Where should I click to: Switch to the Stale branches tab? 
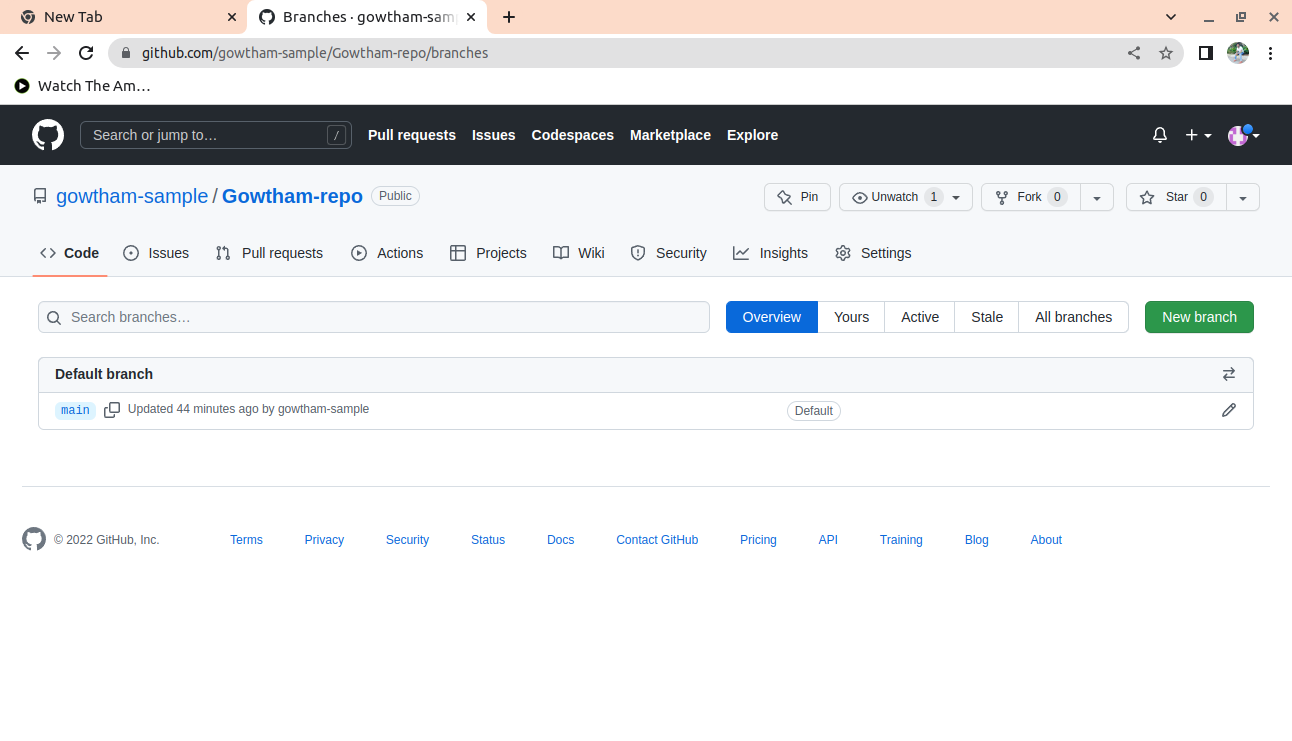(x=986, y=317)
